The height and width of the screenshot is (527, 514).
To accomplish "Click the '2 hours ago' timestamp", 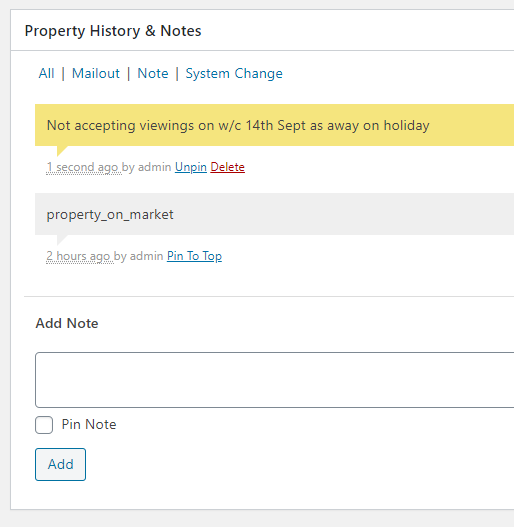I will click(x=78, y=256).
